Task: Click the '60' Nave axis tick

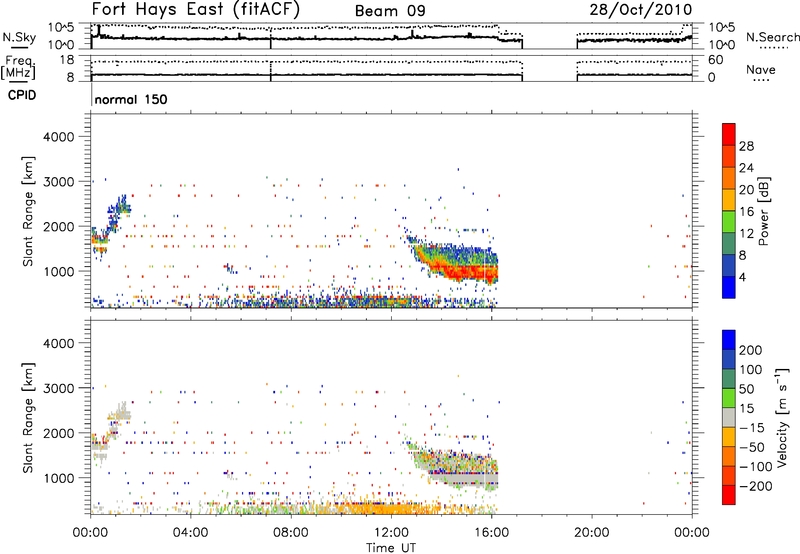Action: tap(716, 60)
